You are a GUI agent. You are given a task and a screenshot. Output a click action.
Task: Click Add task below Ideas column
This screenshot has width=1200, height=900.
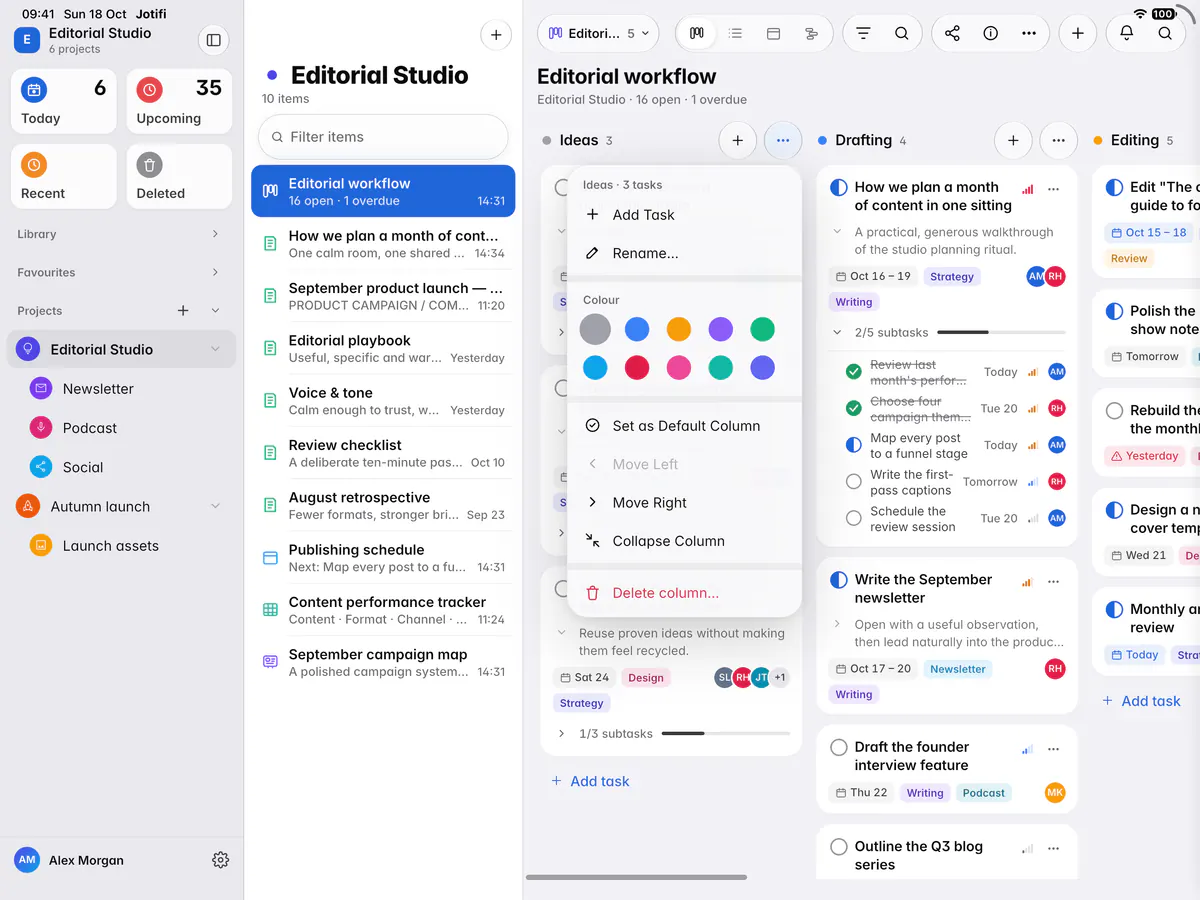590,782
